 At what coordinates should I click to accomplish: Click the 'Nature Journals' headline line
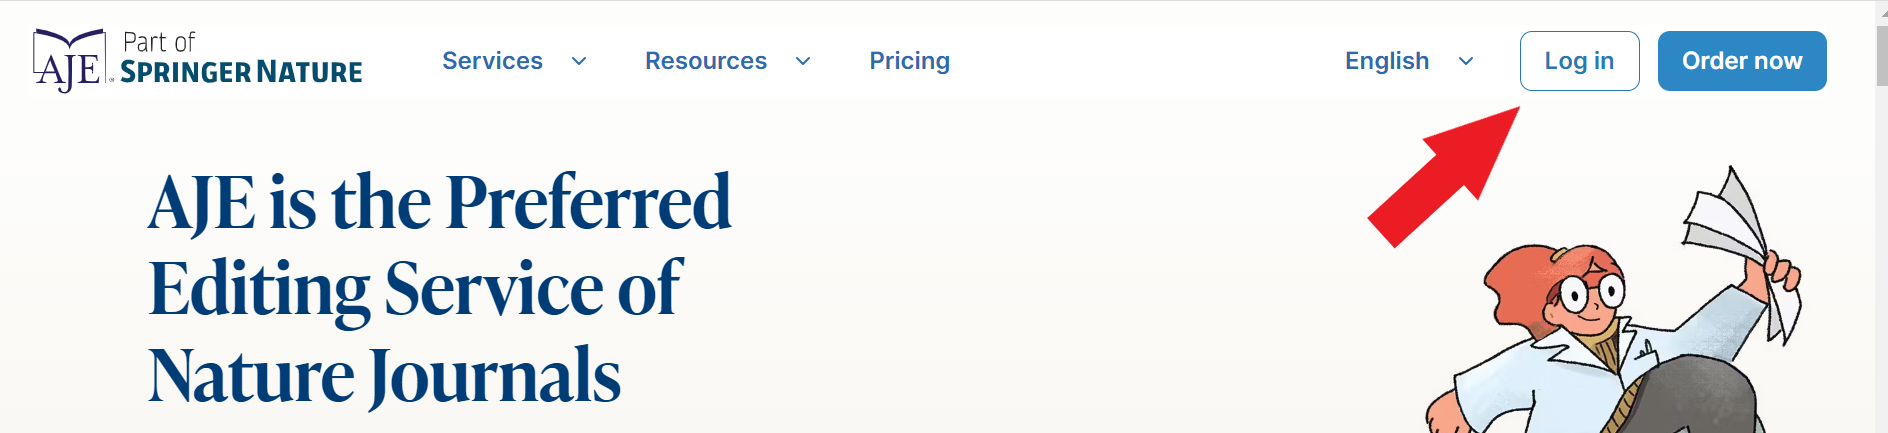click(385, 377)
